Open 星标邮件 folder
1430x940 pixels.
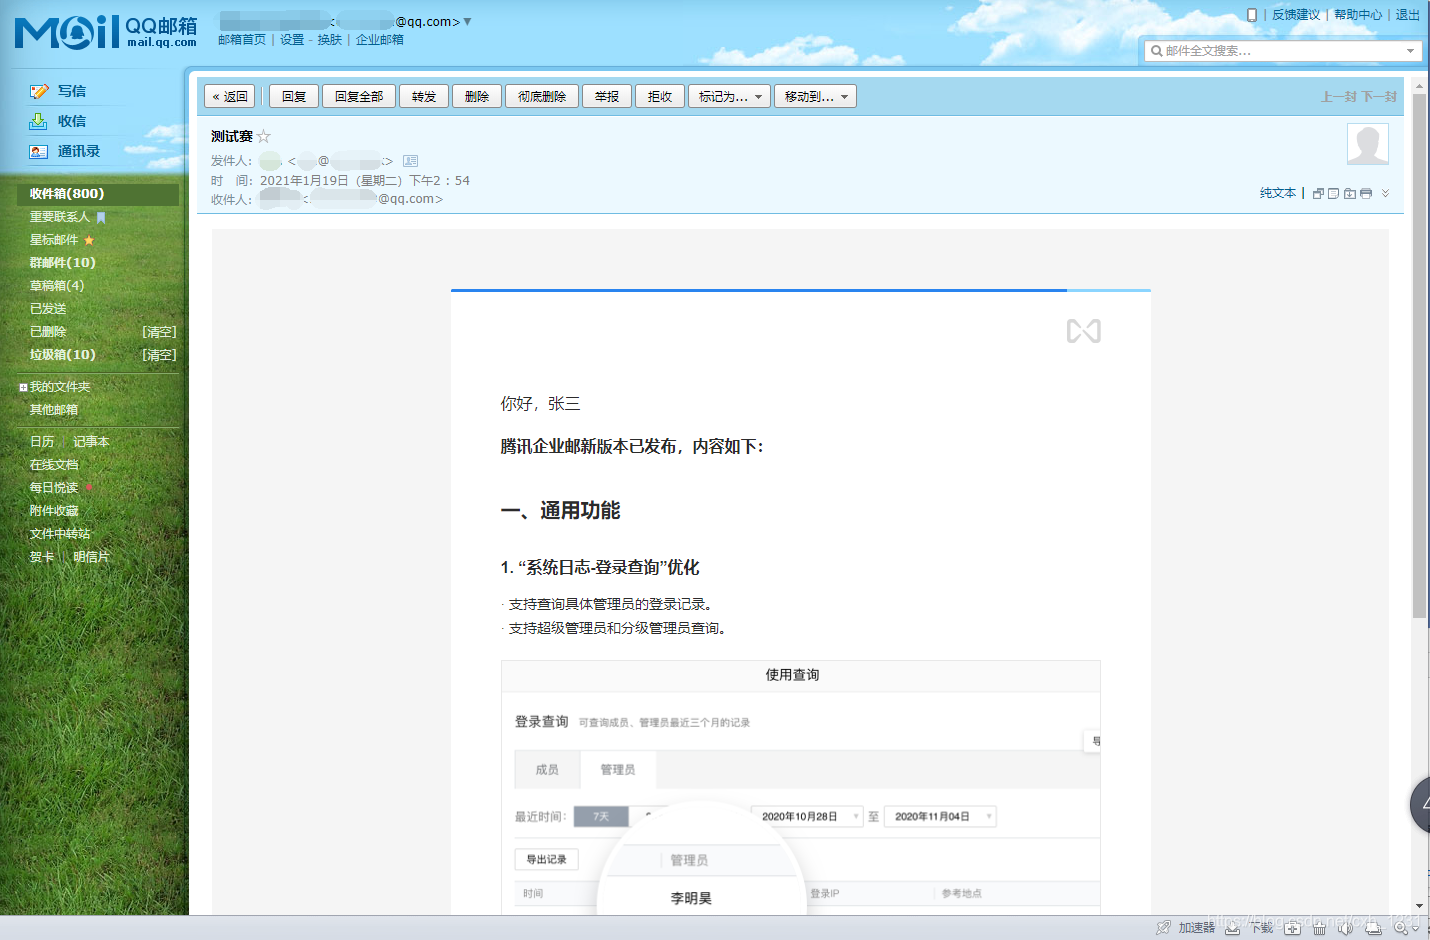pos(54,240)
